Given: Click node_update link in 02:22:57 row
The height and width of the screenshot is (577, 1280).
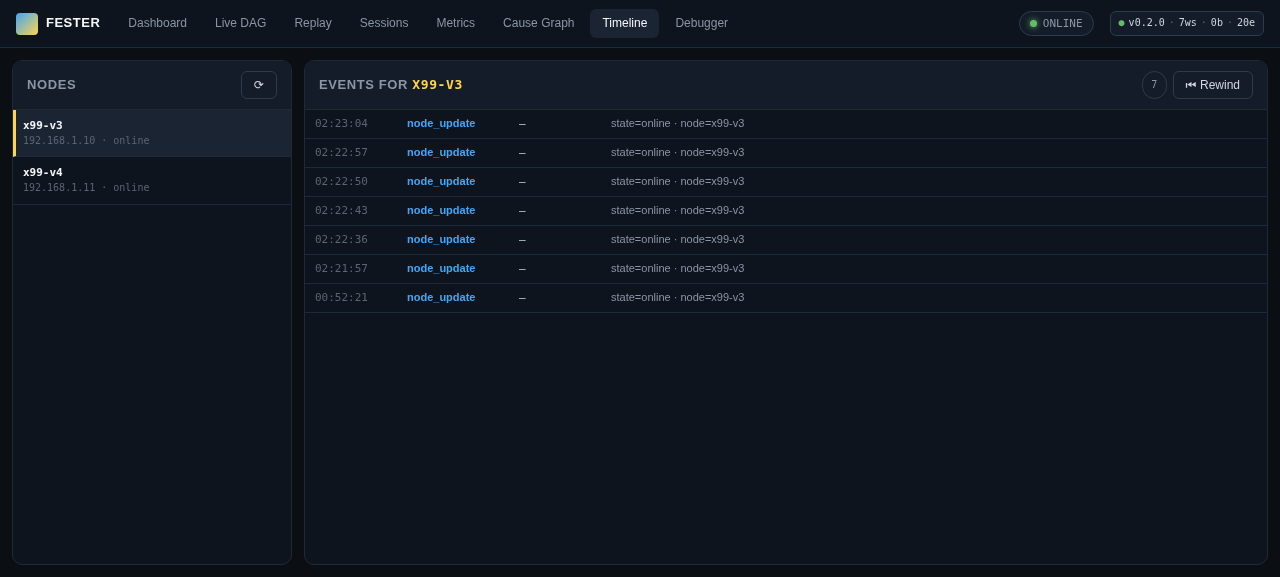Looking at the screenshot, I should [x=441, y=153].
